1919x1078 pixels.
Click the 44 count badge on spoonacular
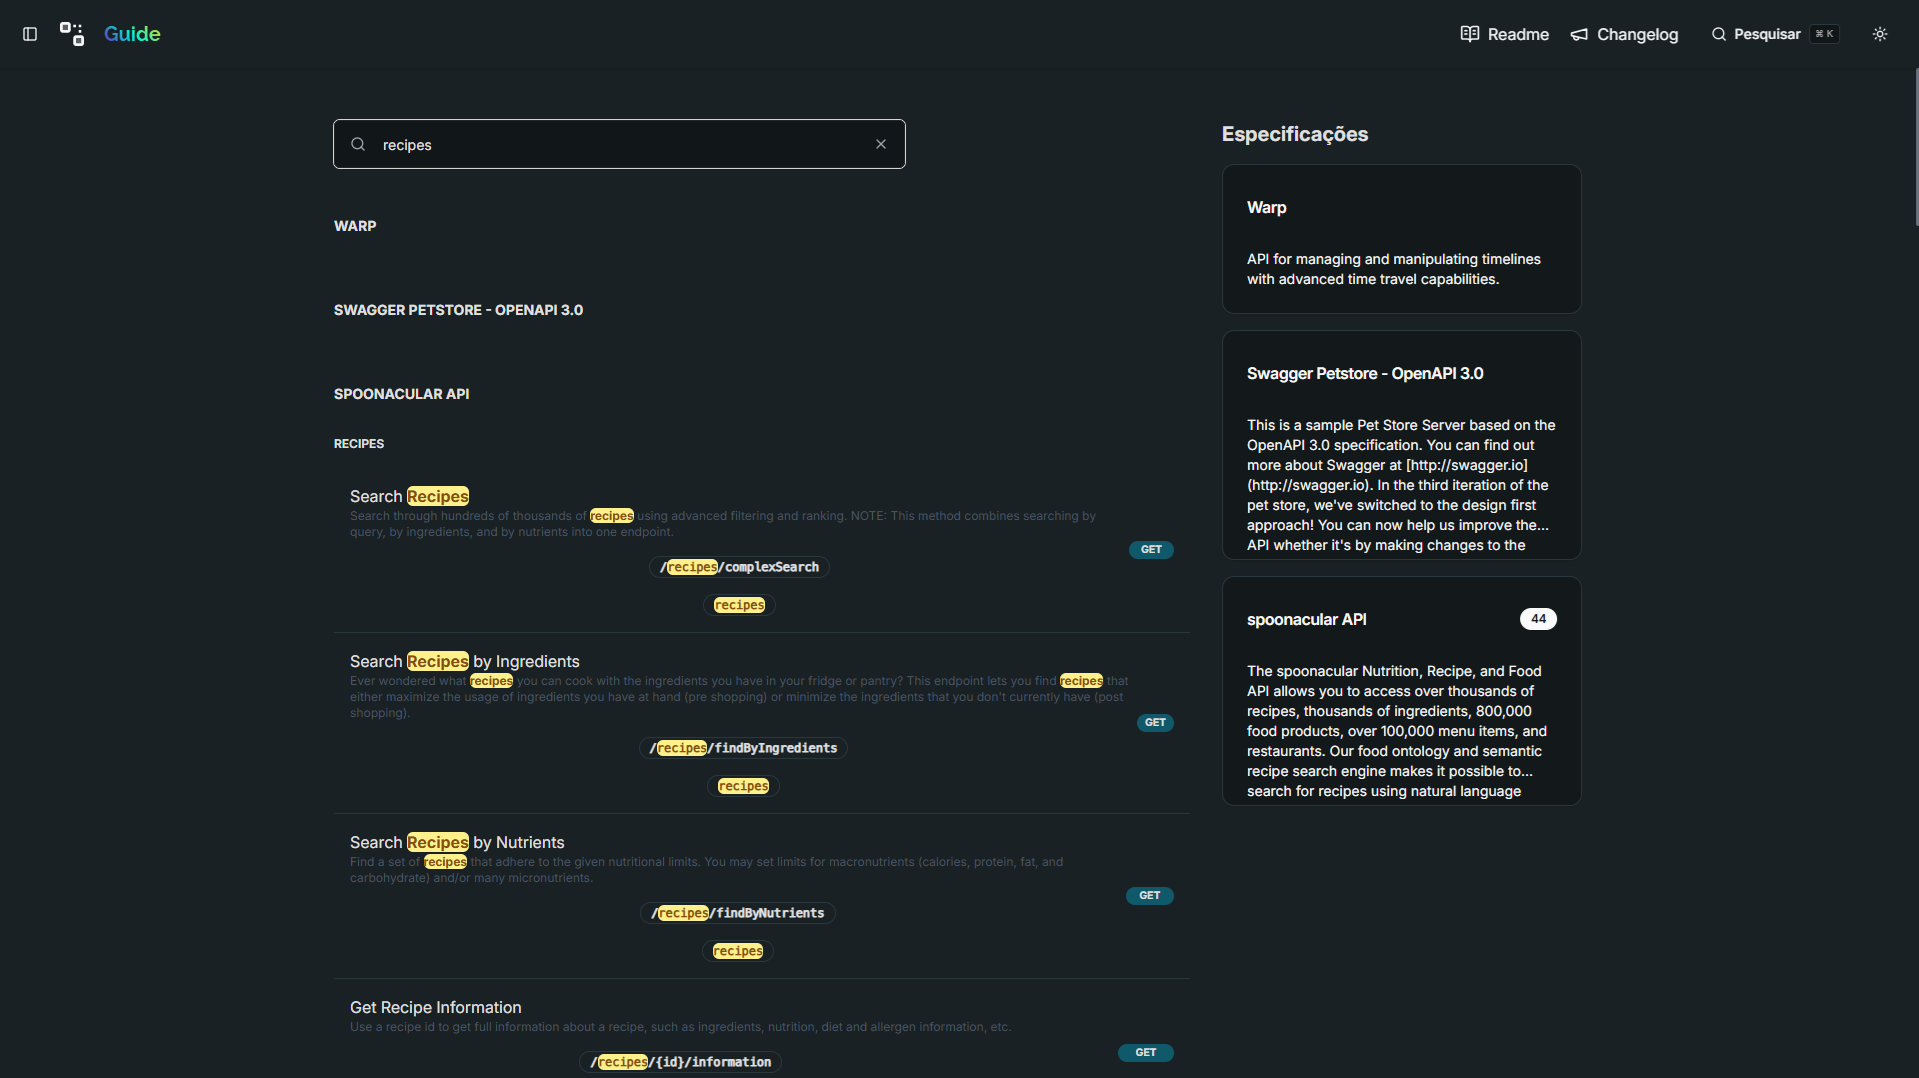pos(1538,619)
